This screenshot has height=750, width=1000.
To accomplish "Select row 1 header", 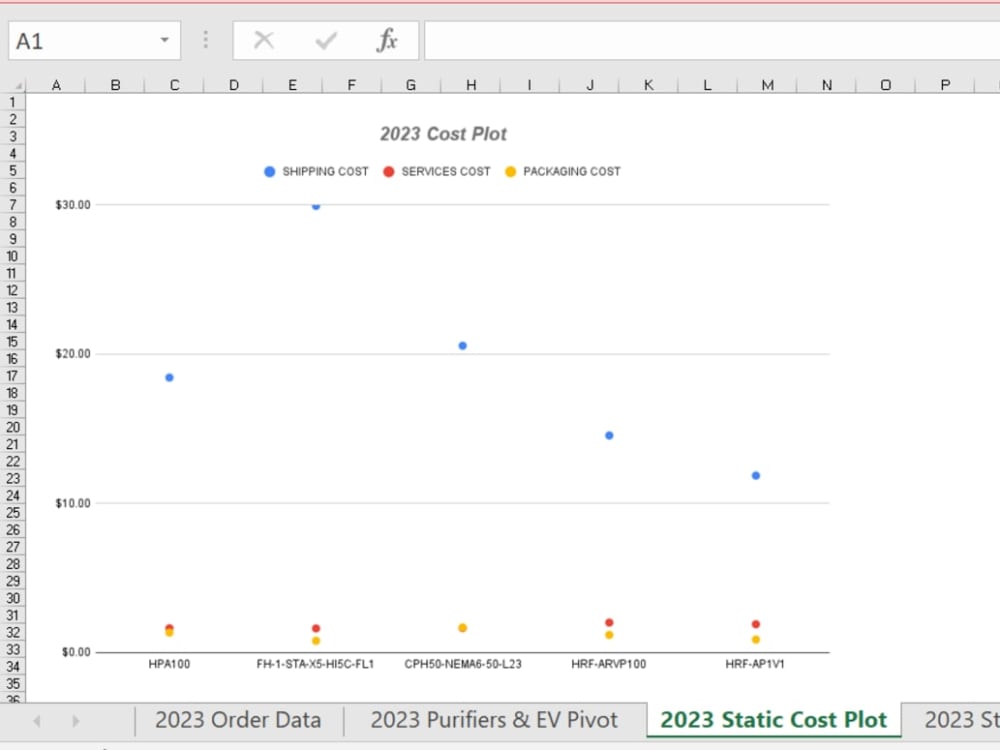I will click(12, 102).
